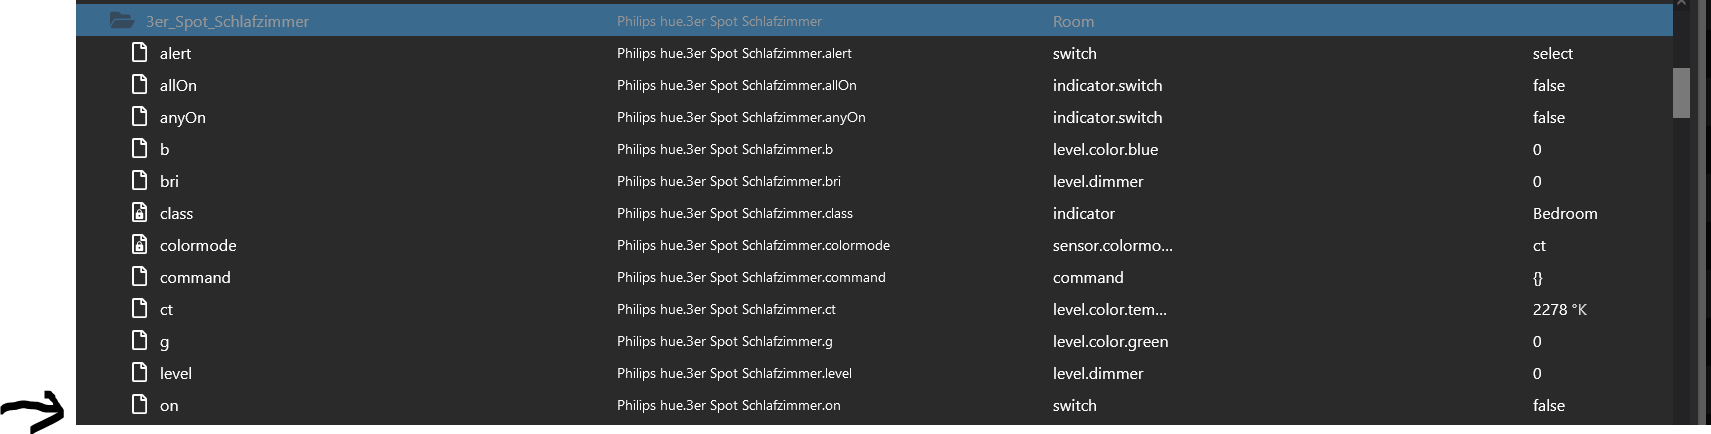Click the level.color.blue role cell
Viewport: 1711px width, 434px height.
click(1105, 149)
